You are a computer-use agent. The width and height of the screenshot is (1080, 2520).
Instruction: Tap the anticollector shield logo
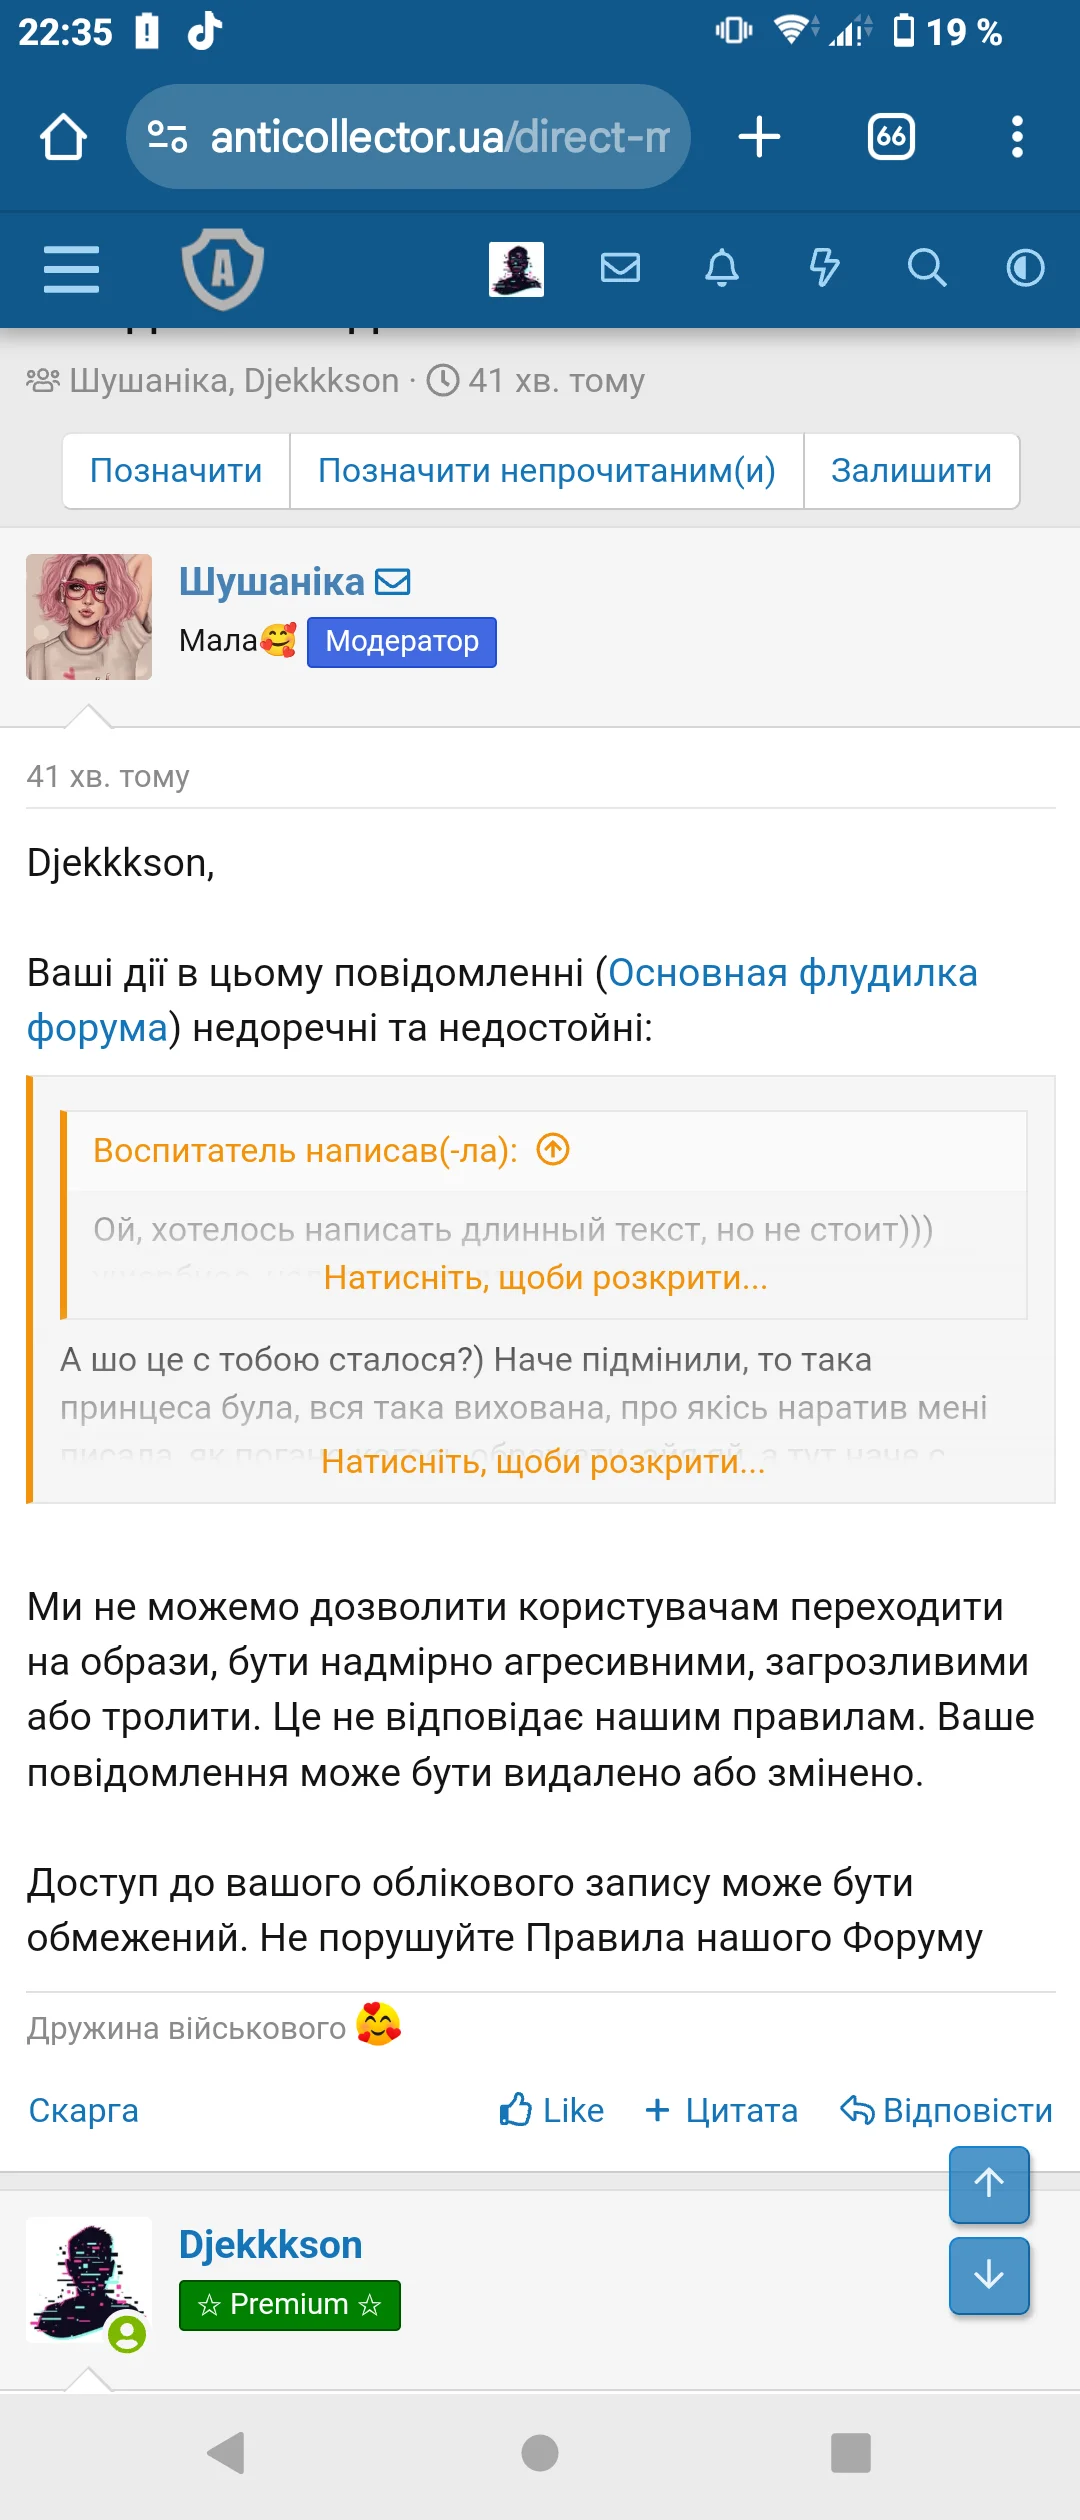222,268
